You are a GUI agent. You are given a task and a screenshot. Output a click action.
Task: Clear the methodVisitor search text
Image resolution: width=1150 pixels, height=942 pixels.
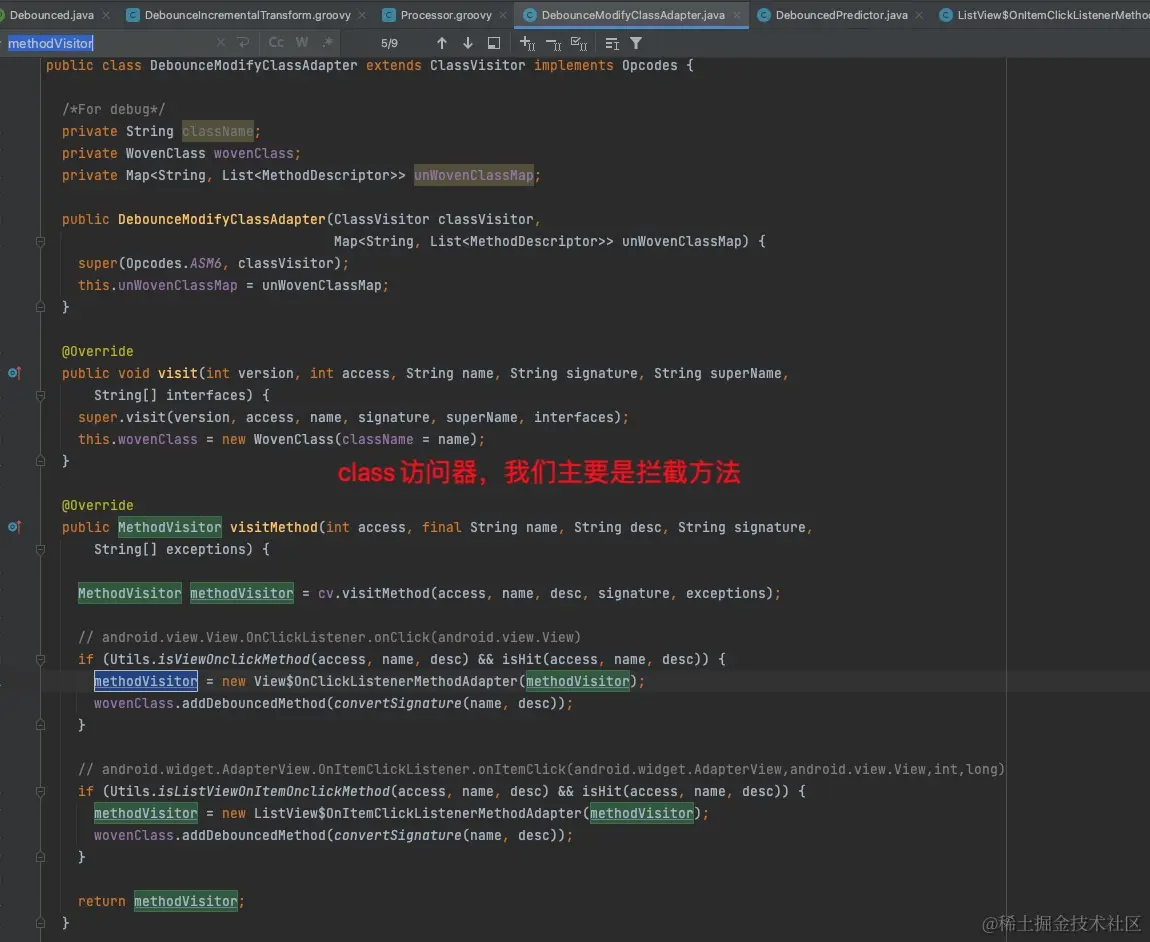click(221, 43)
